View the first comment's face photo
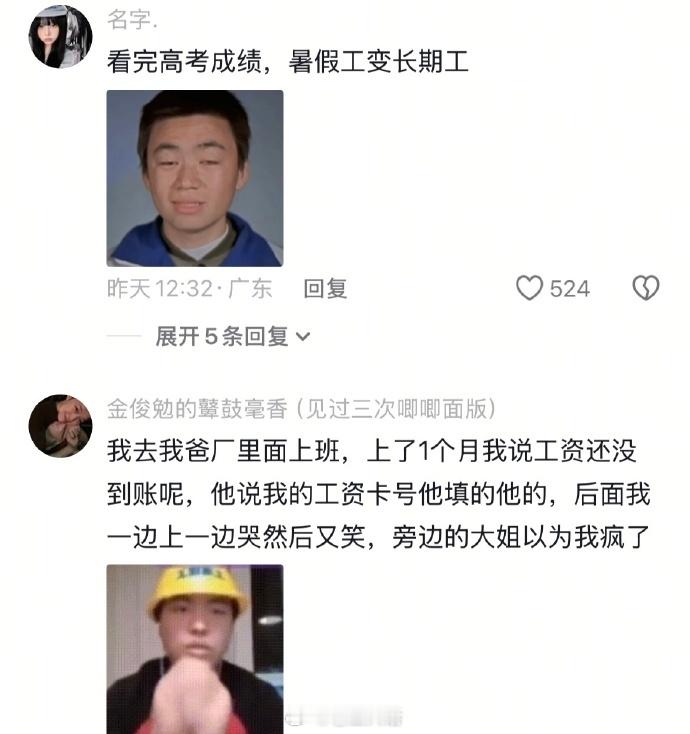The image size is (690, 734). point(195,178)
